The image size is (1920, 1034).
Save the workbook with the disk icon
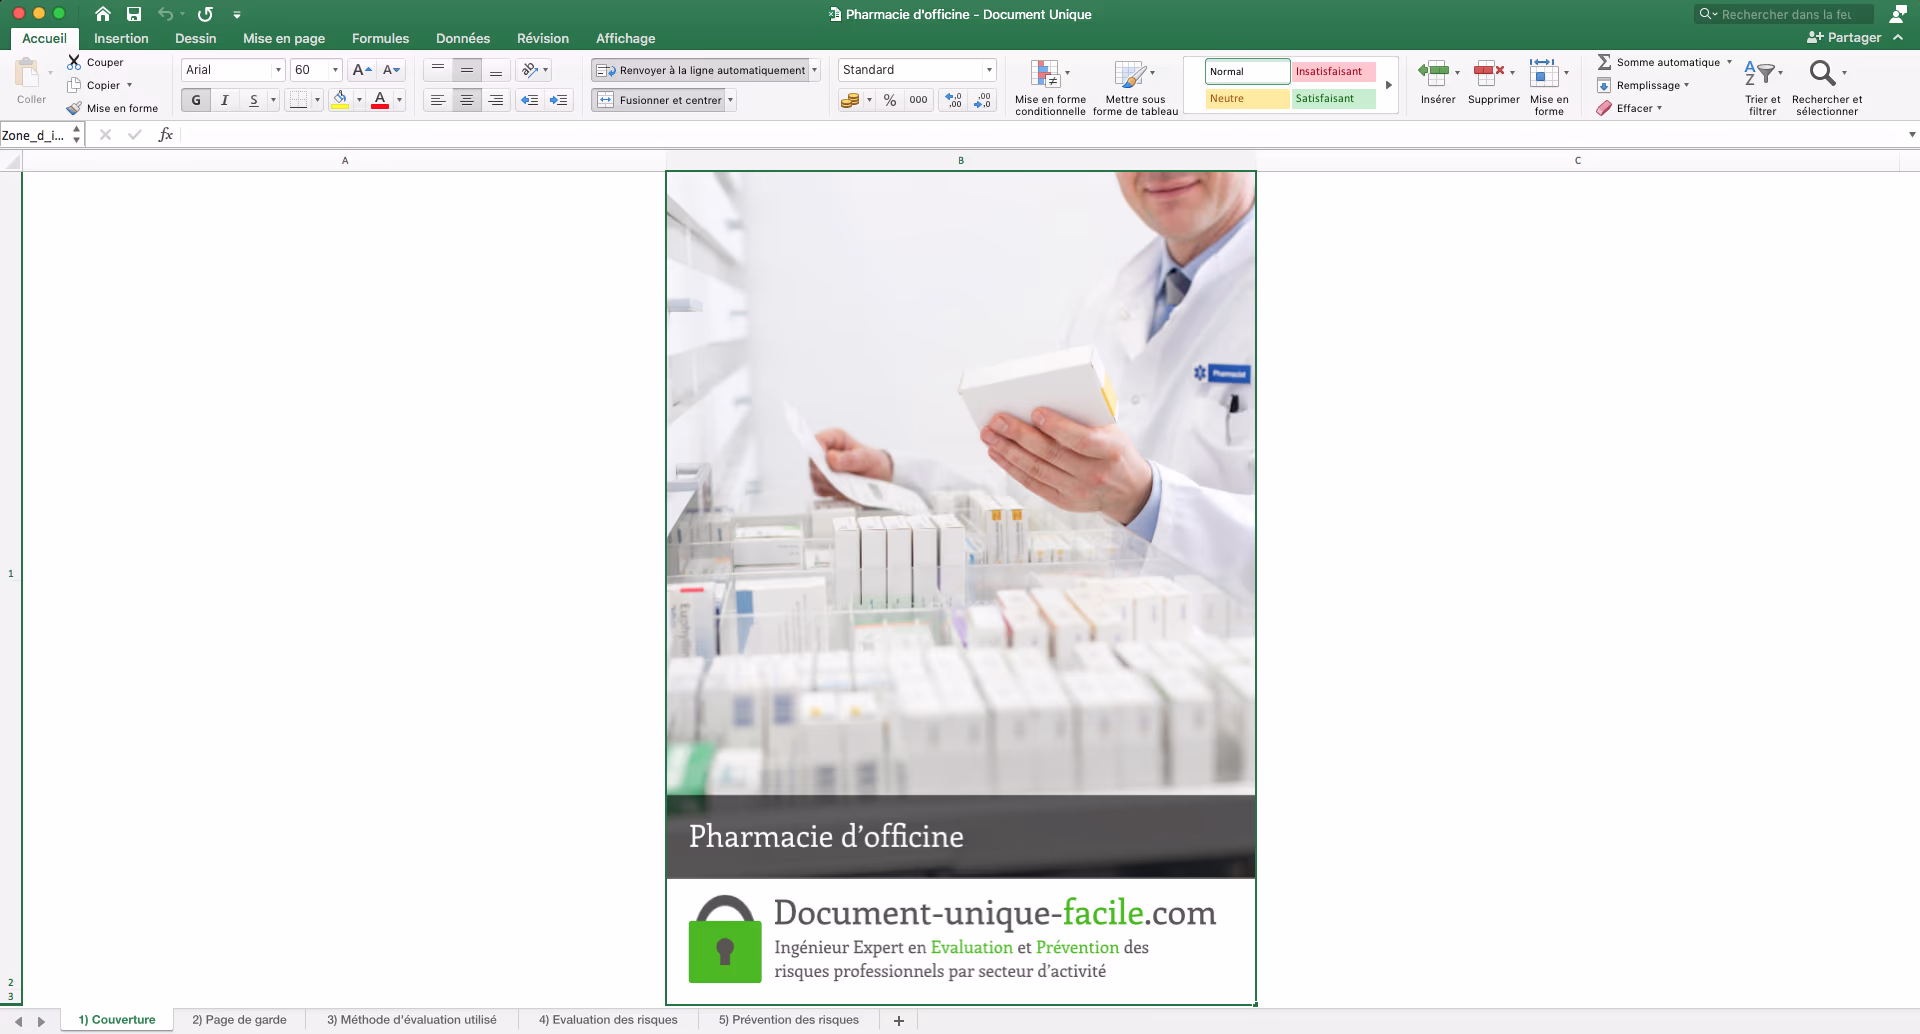(134, 14)
